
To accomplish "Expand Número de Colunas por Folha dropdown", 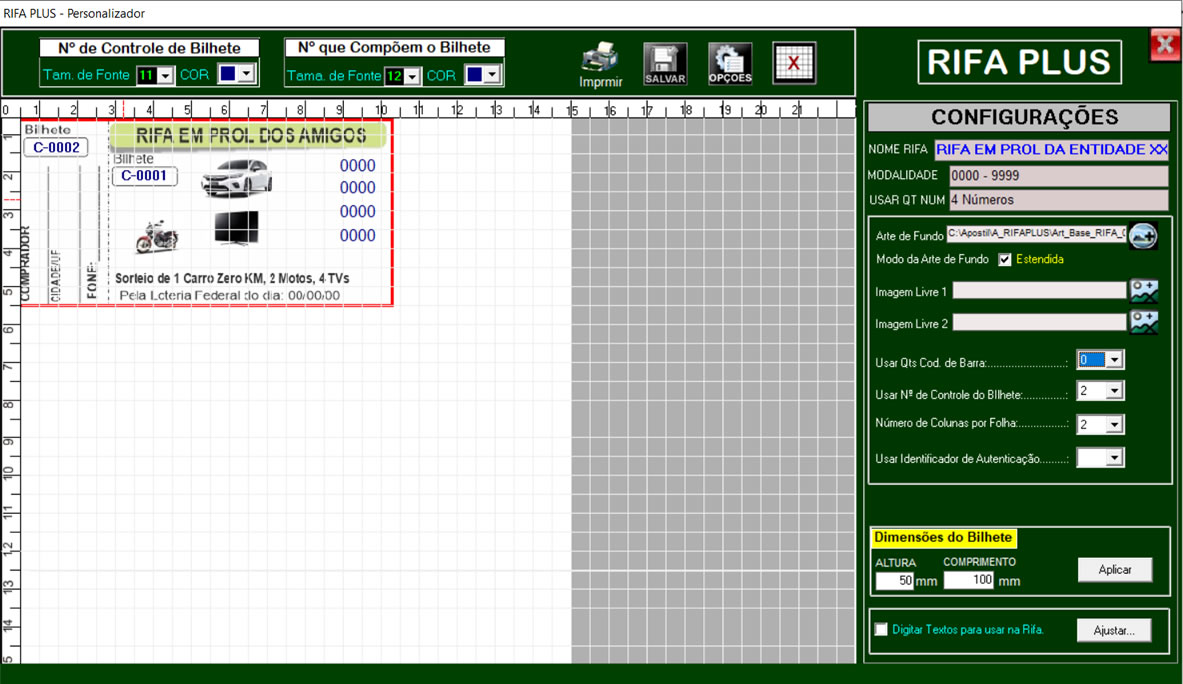I will point(1114,425).
